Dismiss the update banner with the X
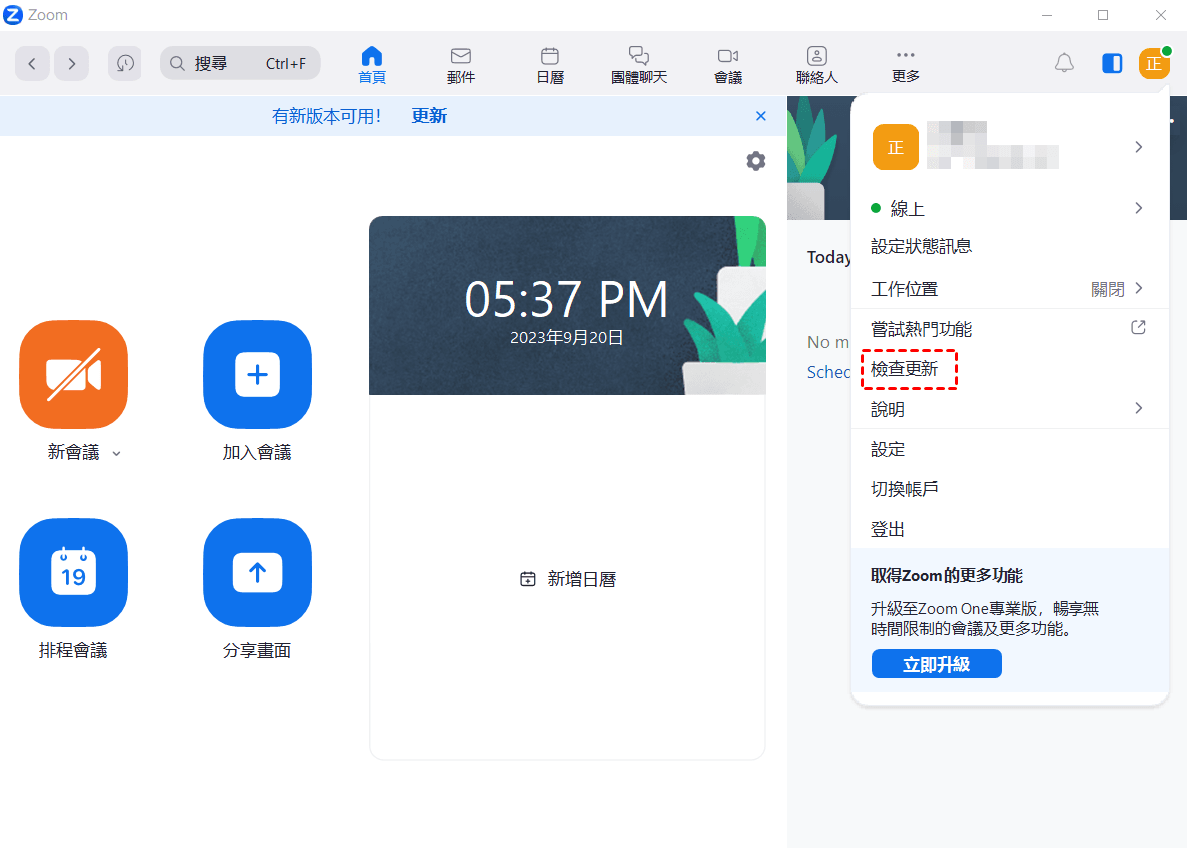Viewport: 1187px width, 848px height. click(761, 116)
